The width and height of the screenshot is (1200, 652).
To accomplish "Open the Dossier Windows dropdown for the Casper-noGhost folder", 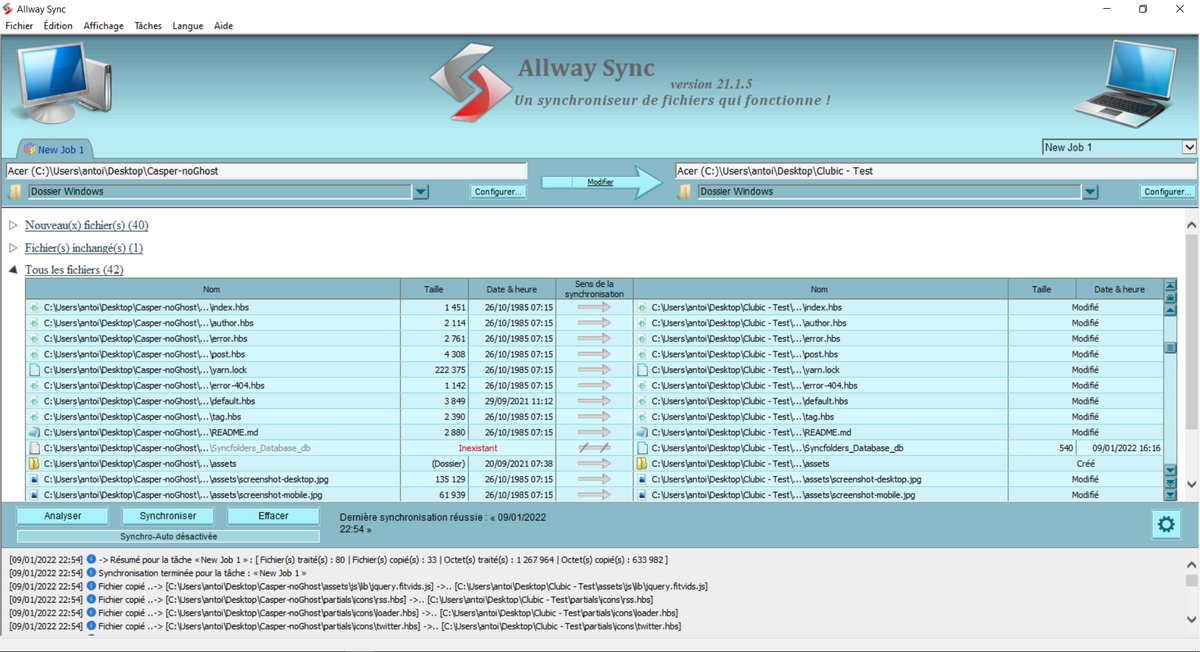I will (421, 192).
